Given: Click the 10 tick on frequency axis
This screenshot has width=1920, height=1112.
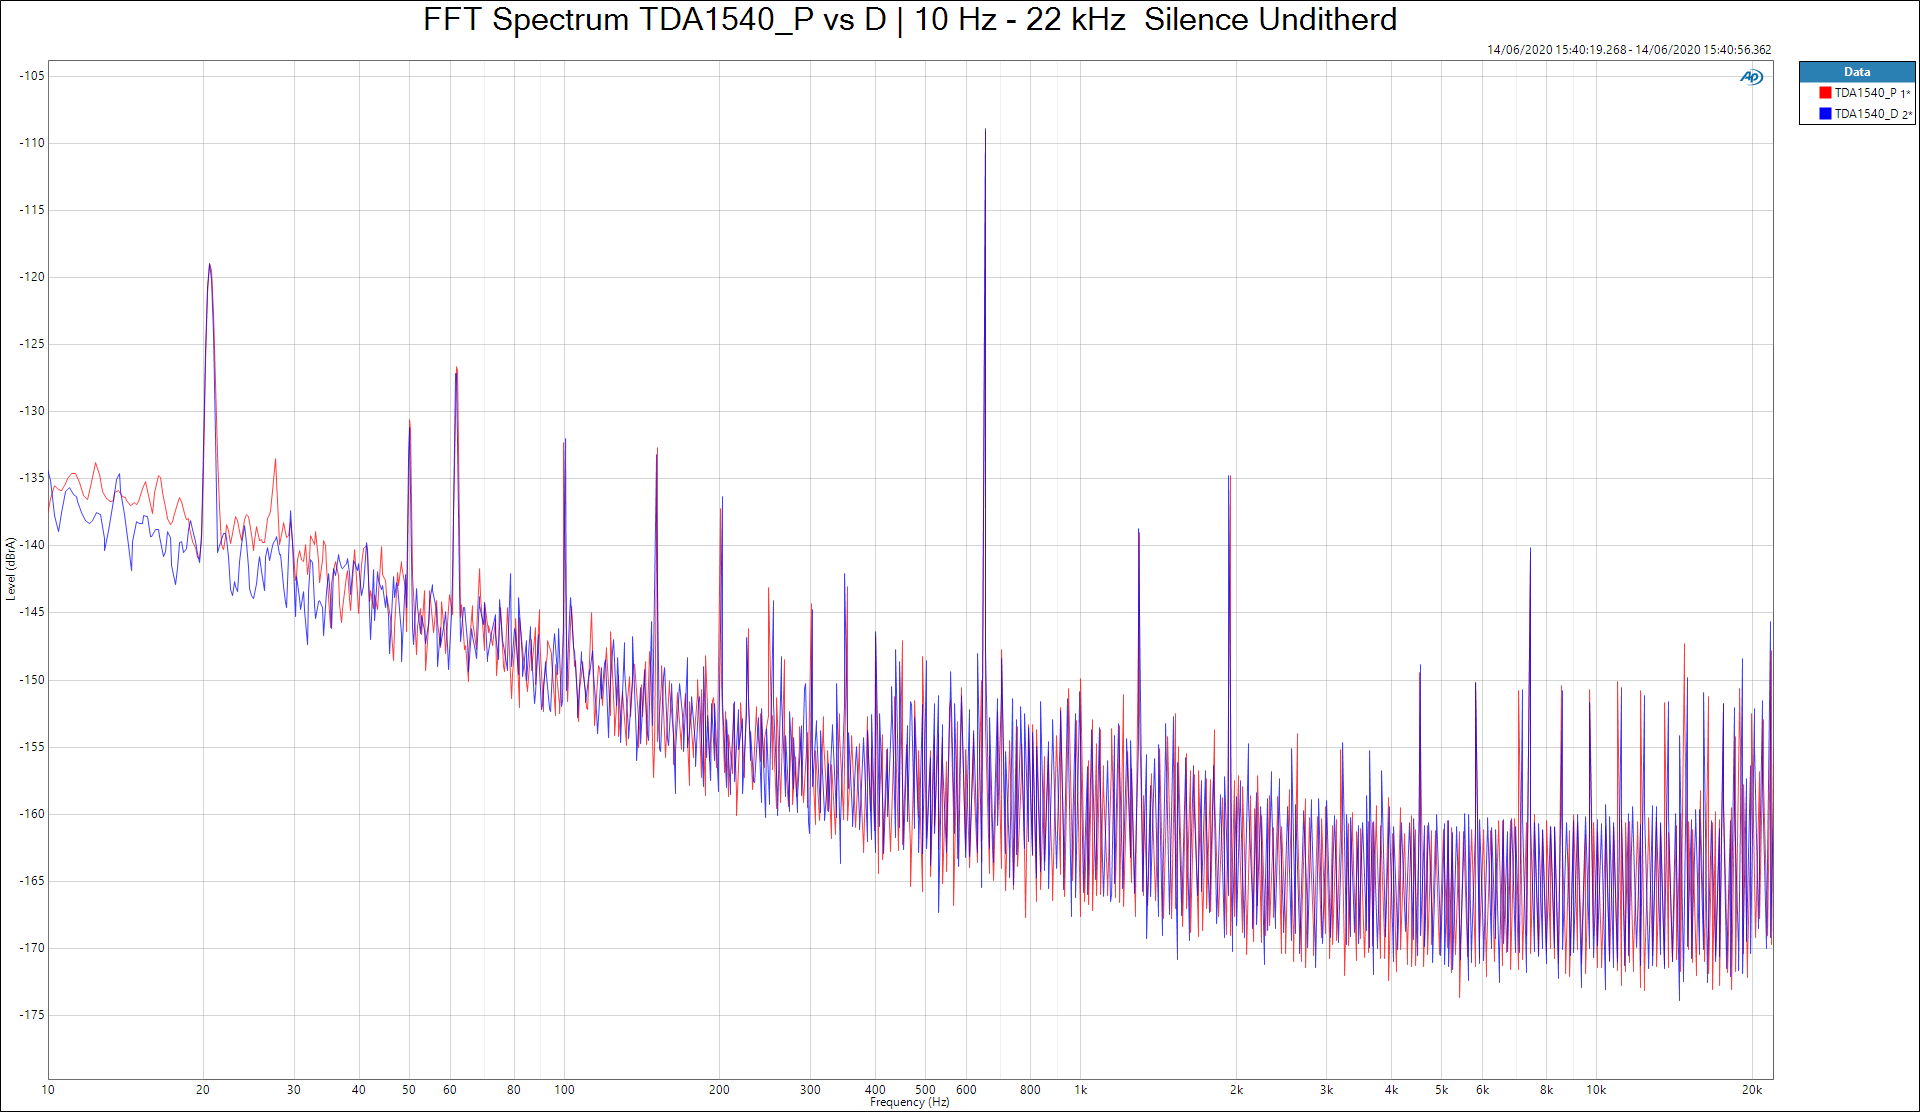Looking at the screenshot, I should pos(48,1090).
